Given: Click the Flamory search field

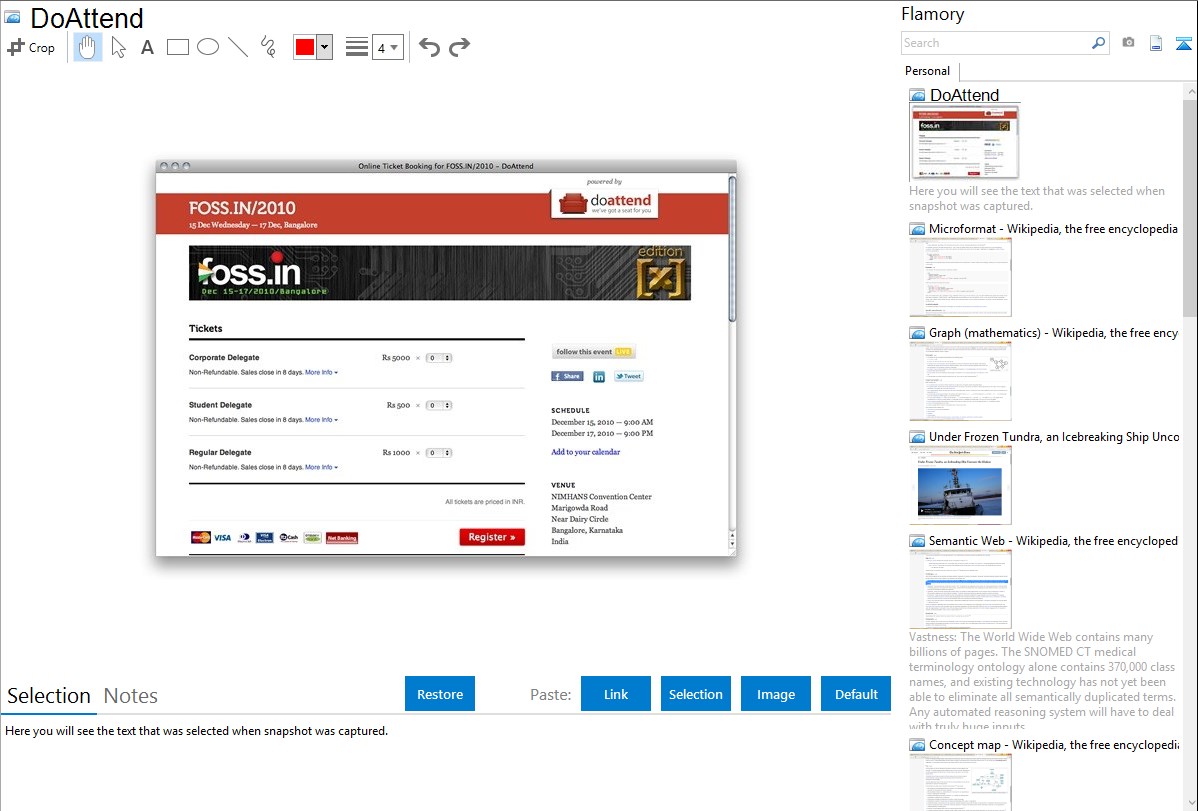Looking at the screenshot, I should coord(996,43).
